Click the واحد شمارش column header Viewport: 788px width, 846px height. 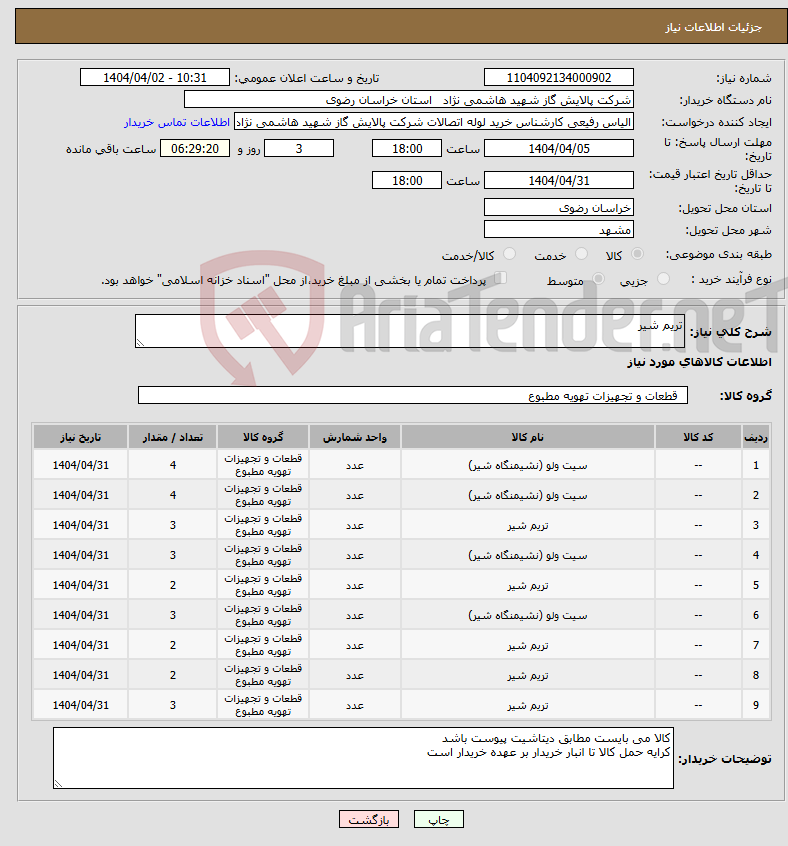pos(355,437)
